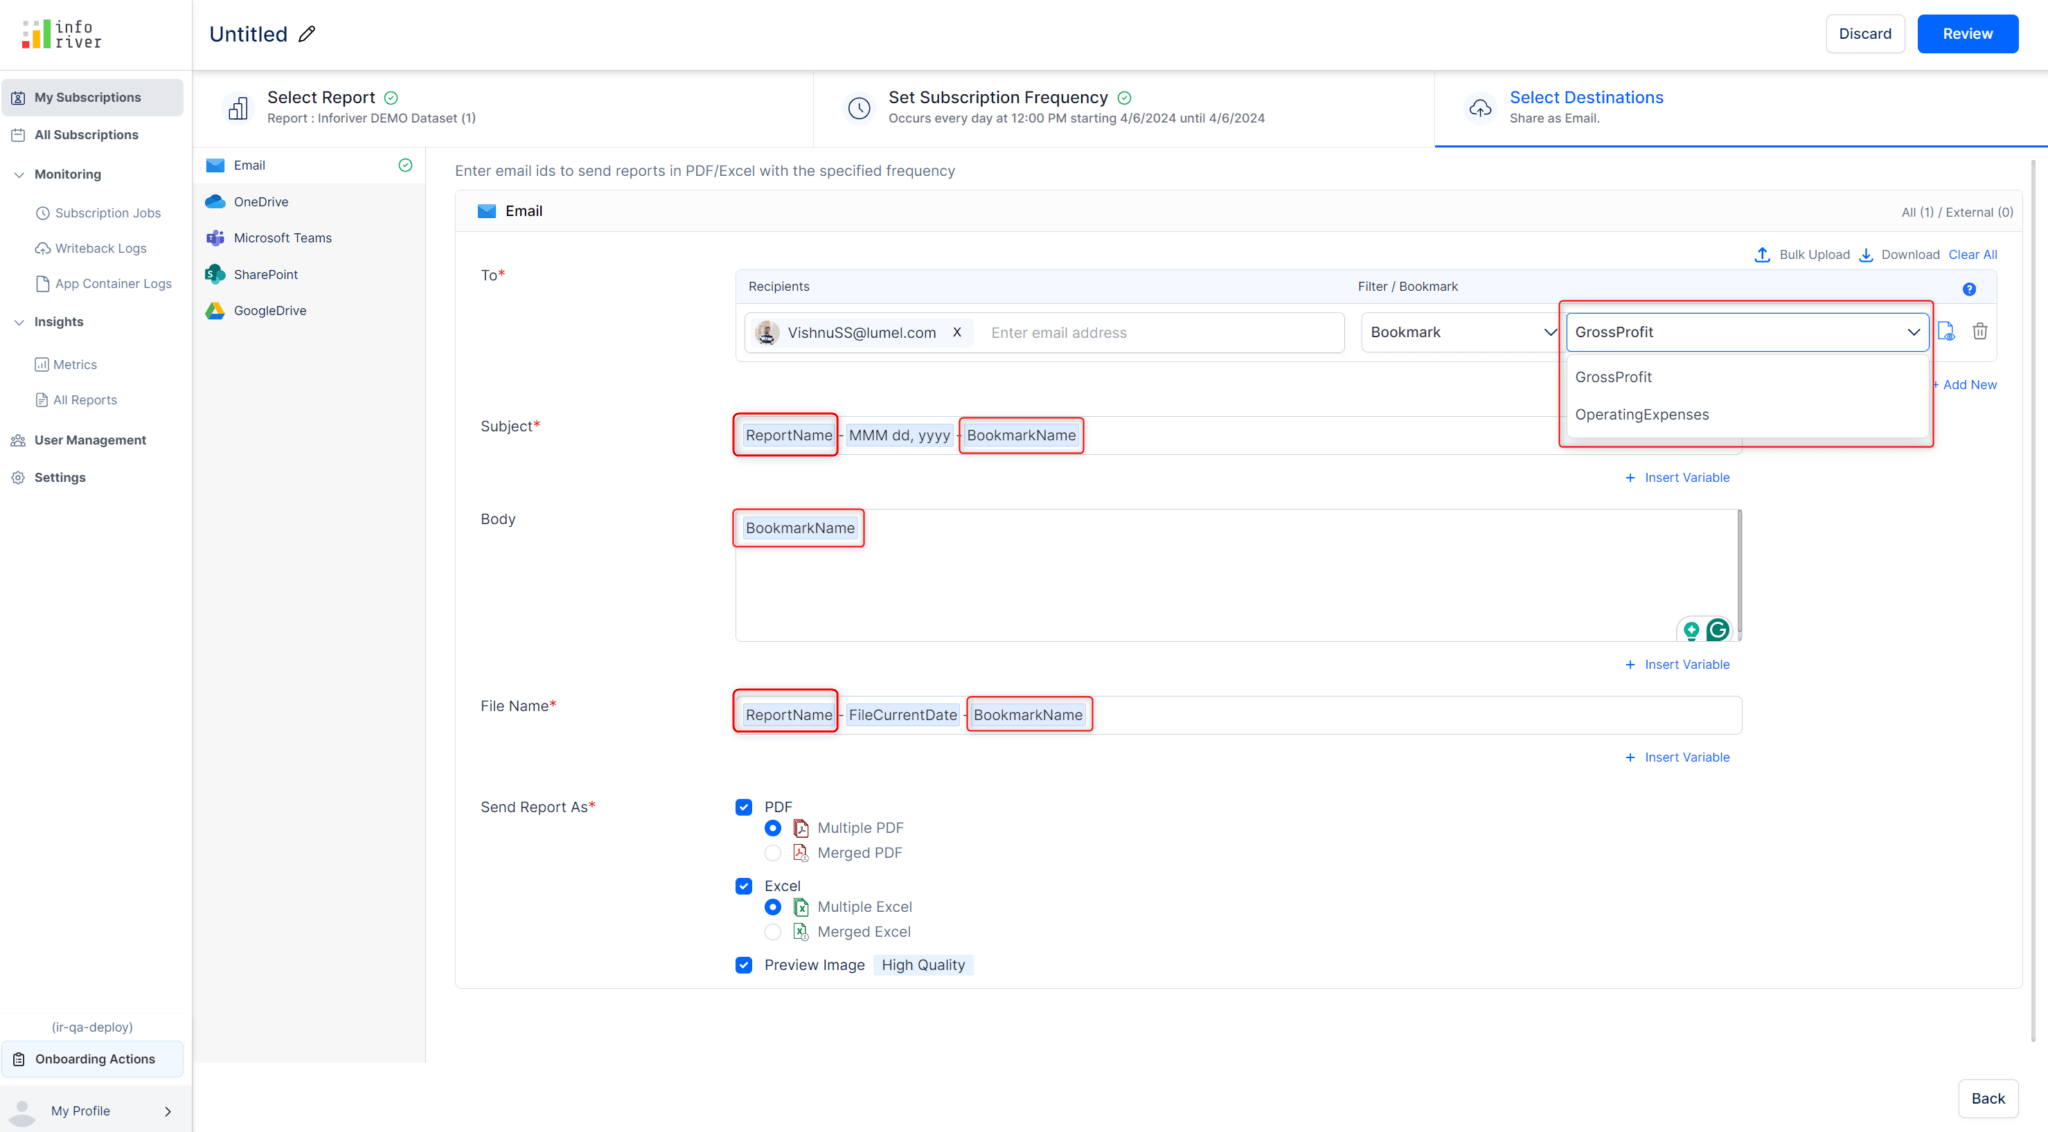The height and width of the screenshot is (1132, 2048).
Task: Select Microsoft Teams destination
Action: pos(282,238)
